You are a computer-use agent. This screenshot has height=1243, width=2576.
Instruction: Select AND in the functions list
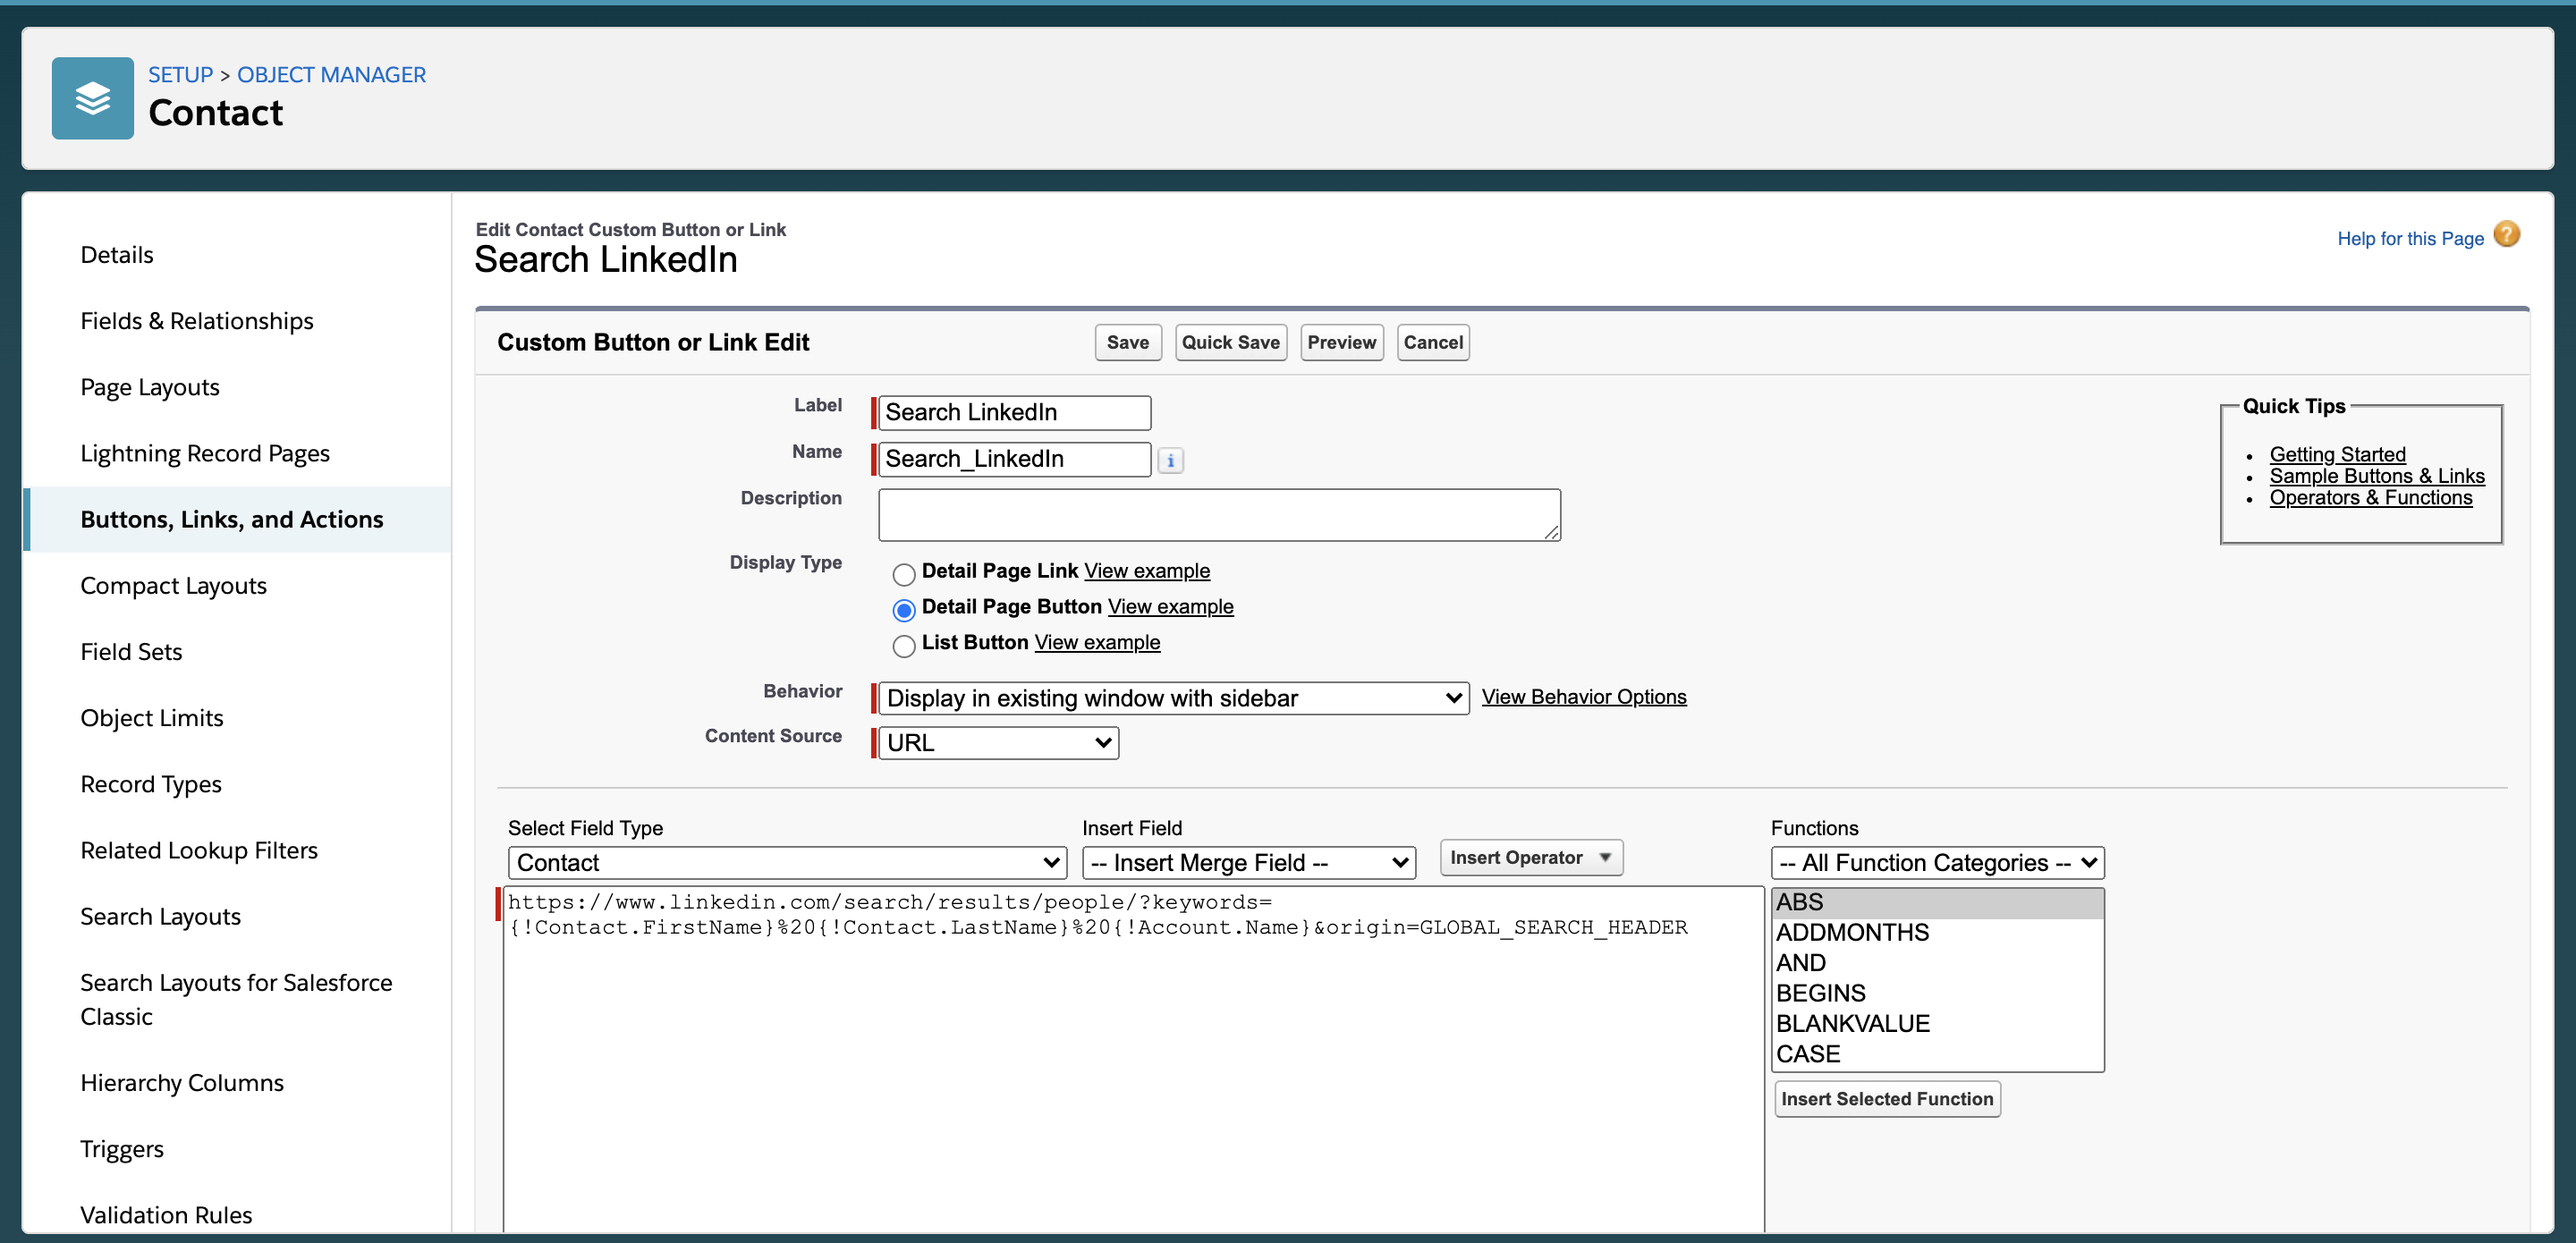1937,963
